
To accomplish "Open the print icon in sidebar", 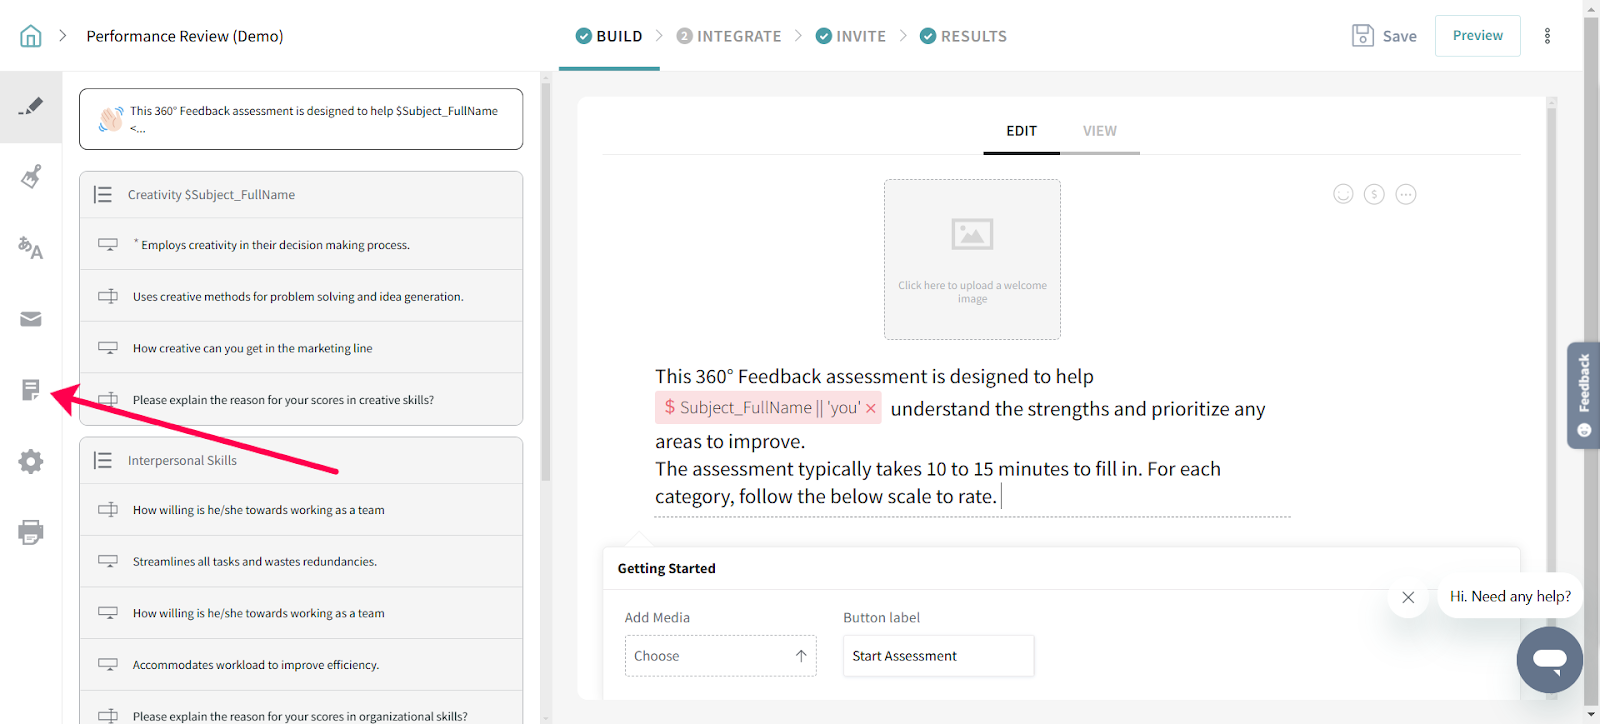I will coord(31,532).
